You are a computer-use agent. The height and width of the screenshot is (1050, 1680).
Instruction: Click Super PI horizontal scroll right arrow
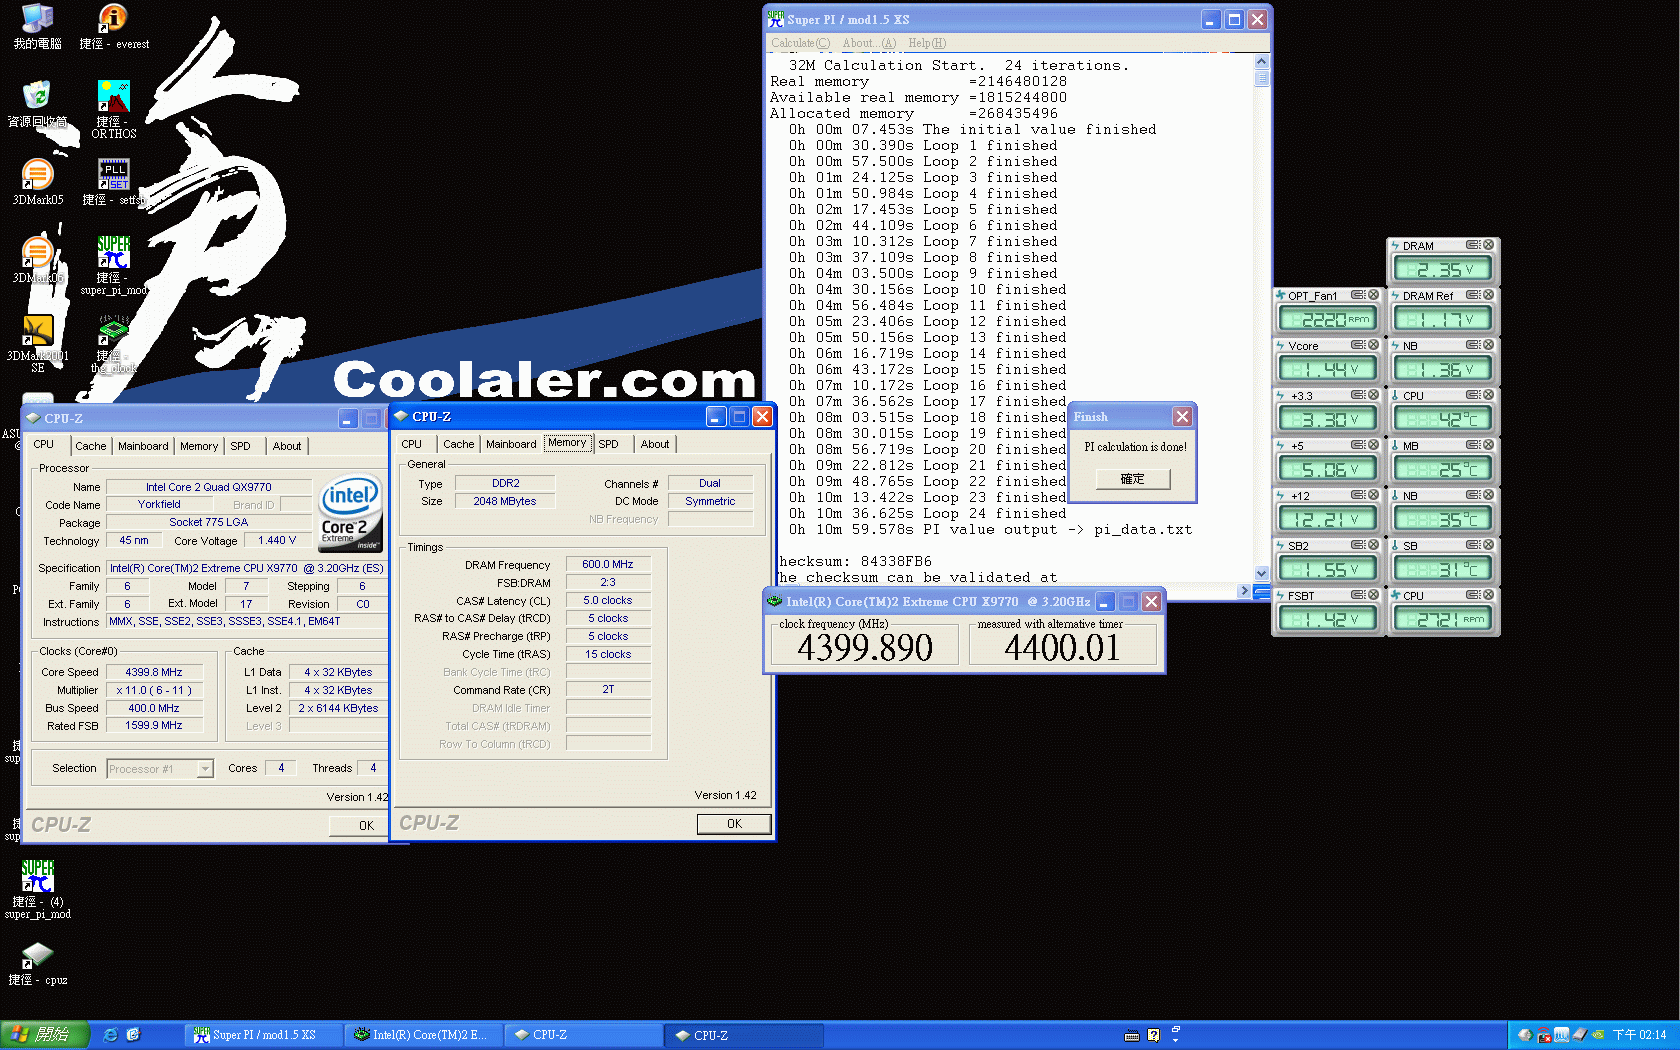click(1244, 591)
